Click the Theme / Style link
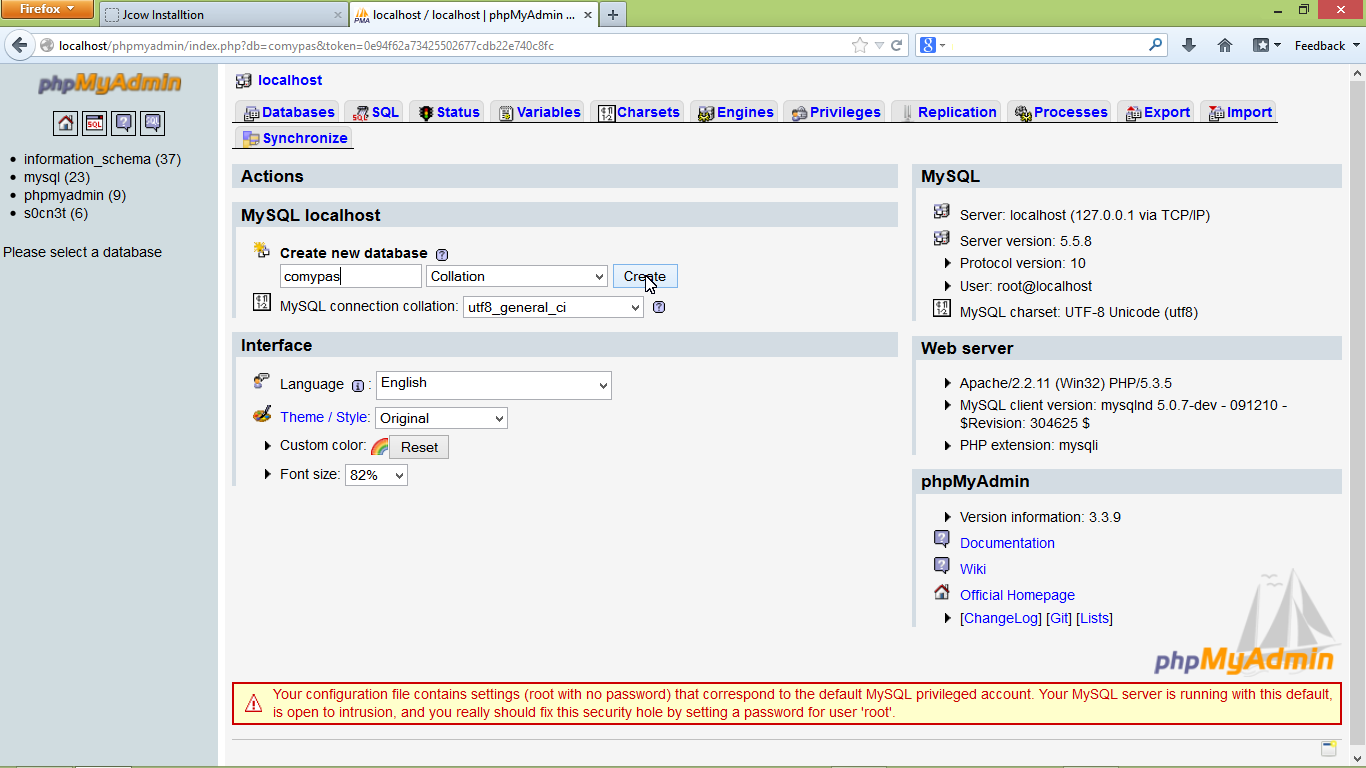Screen dimensions: 1366x768 [x=324, y=417]
